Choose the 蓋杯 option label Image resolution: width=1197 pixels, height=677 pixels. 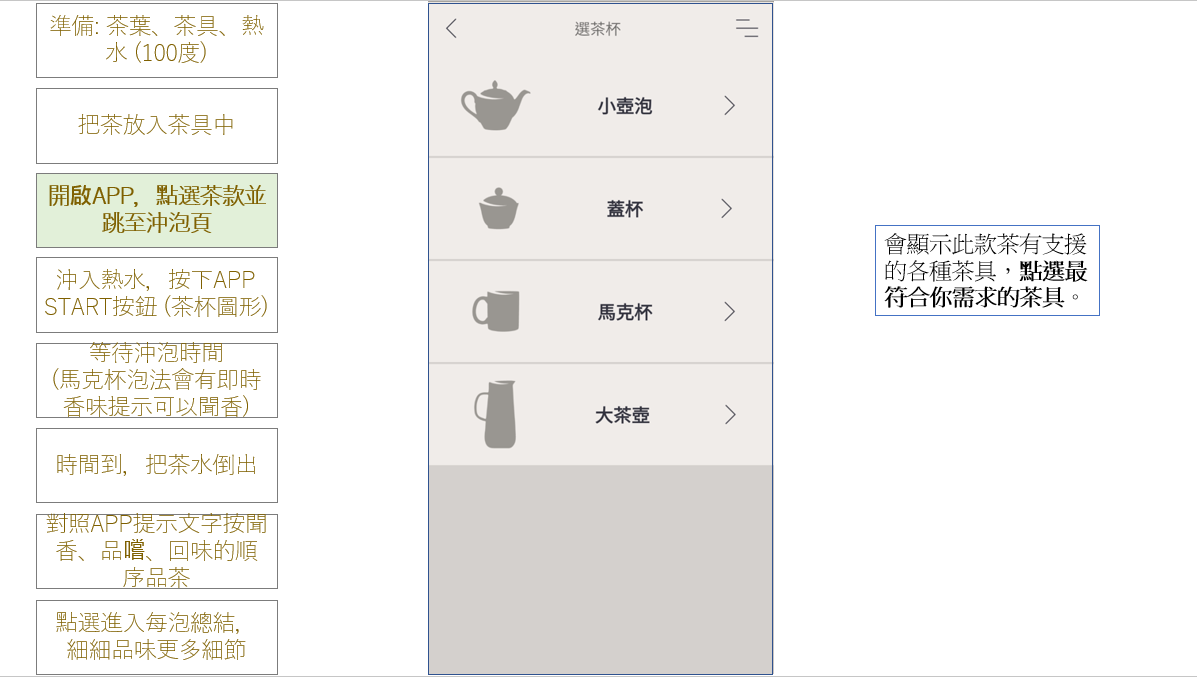pyautogui.click(x=625, y=209)
